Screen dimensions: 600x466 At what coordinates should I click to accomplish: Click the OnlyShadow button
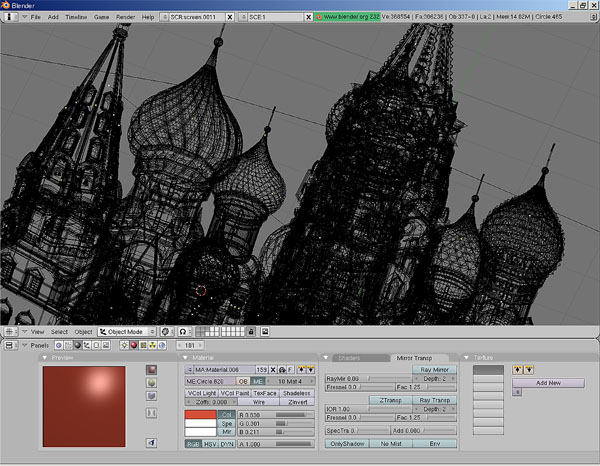(x=347, y=443)
